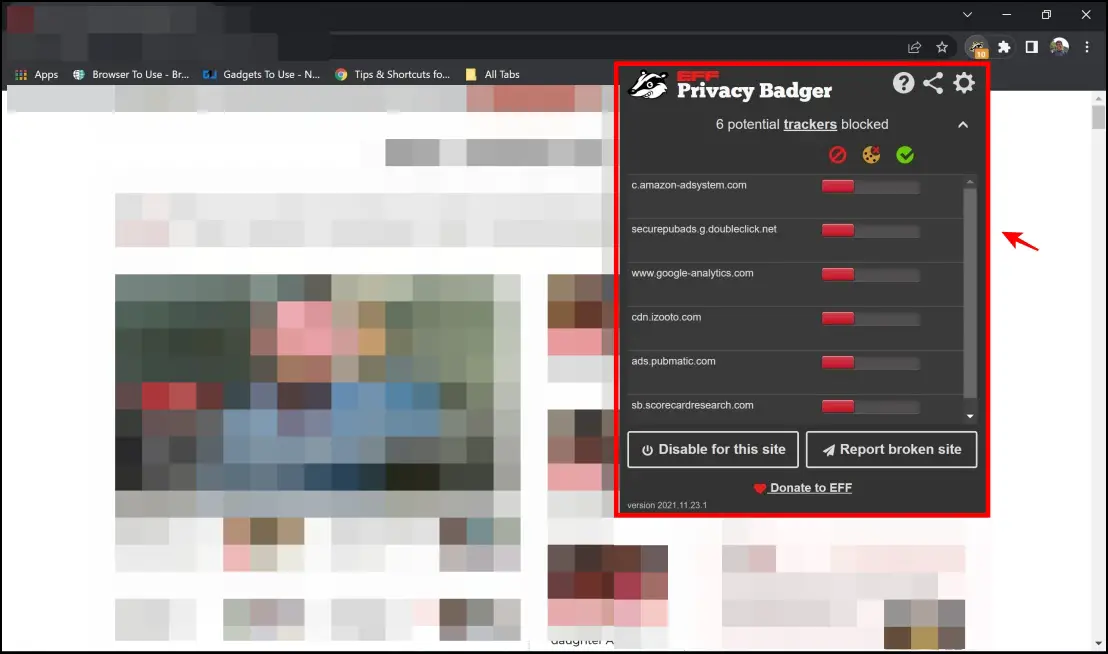Open the Browser To Use bookmark

[131, 74]
